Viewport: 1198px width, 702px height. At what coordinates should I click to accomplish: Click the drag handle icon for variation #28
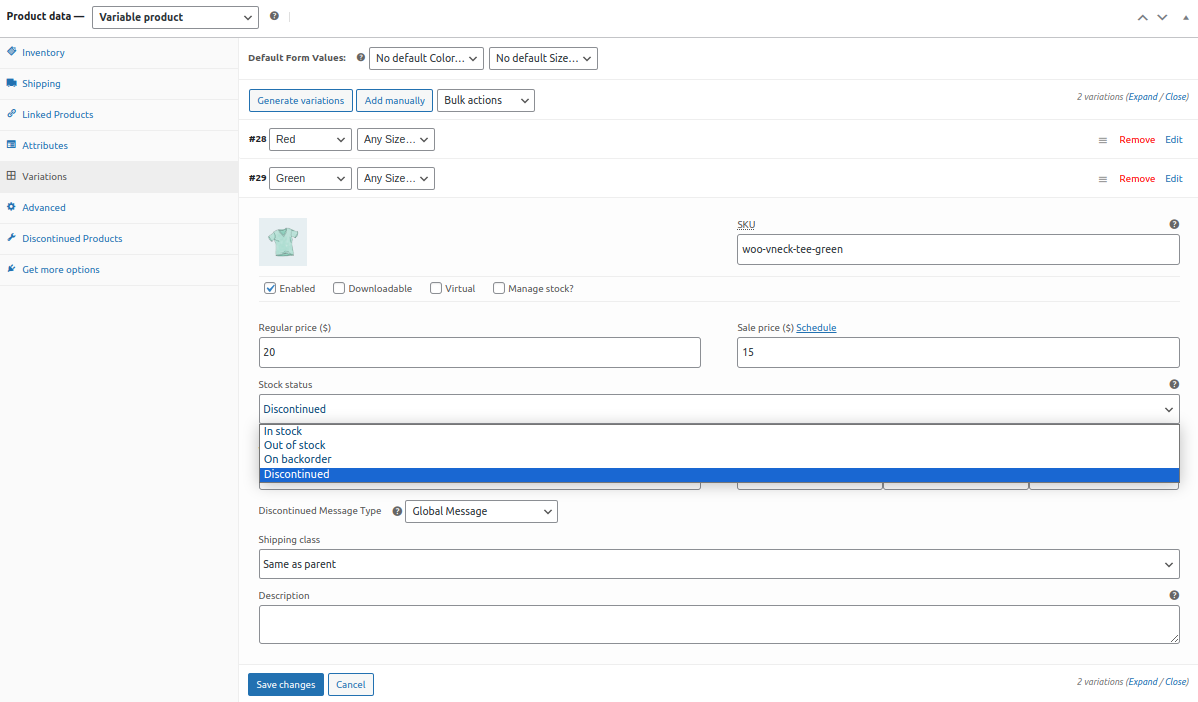pos(1102,140)
